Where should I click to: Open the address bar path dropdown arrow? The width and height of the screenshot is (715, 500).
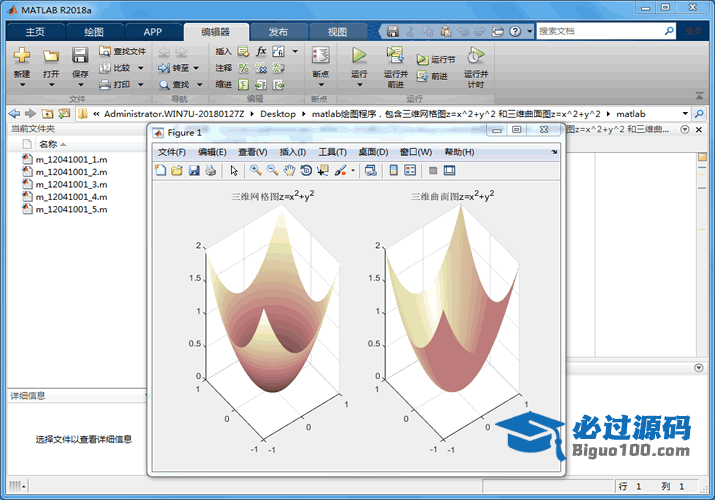pos(685,113)
